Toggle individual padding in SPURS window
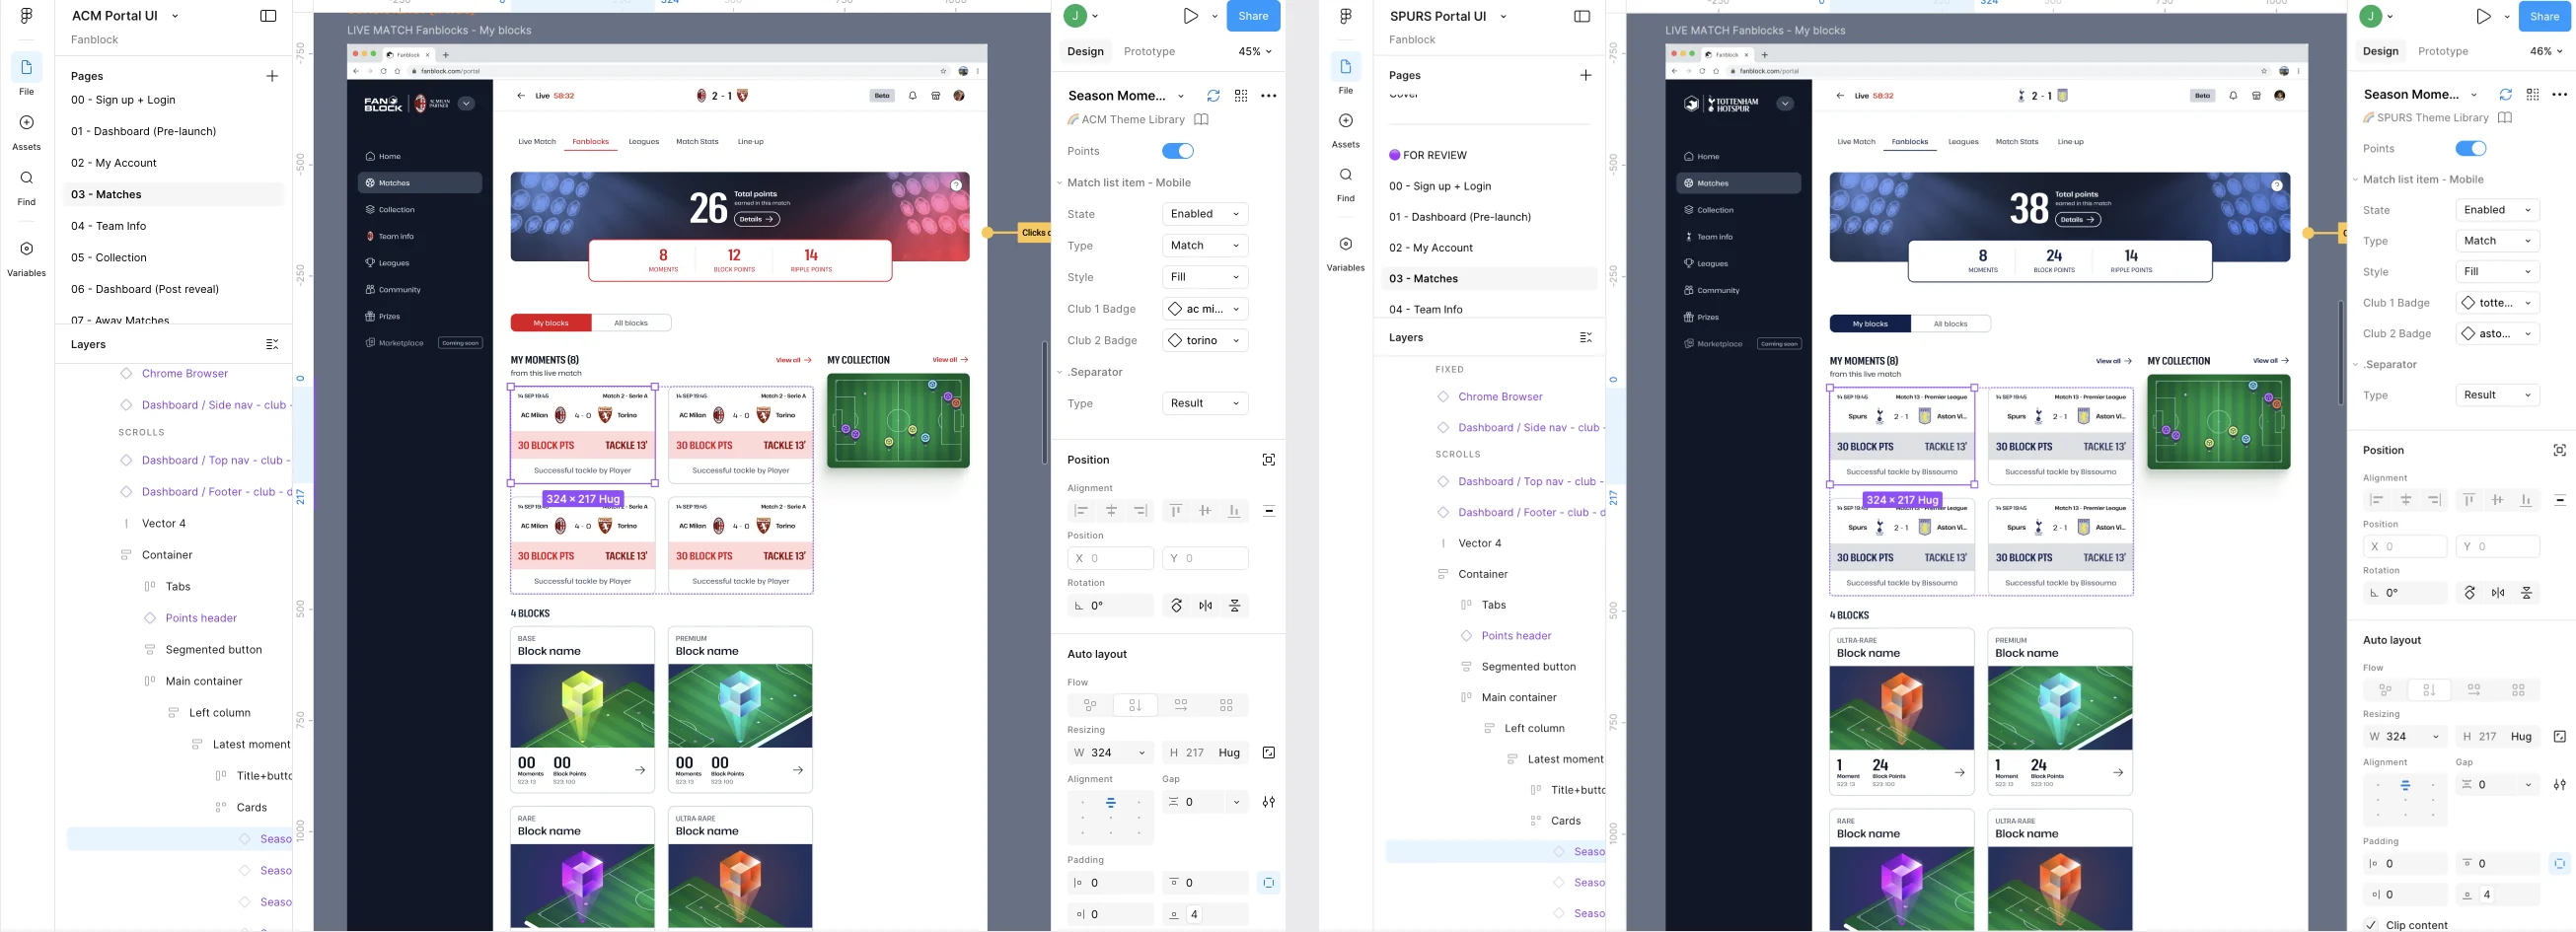Image resolution: width=2576 pixels, height=932 pixels. point(2559,863)
